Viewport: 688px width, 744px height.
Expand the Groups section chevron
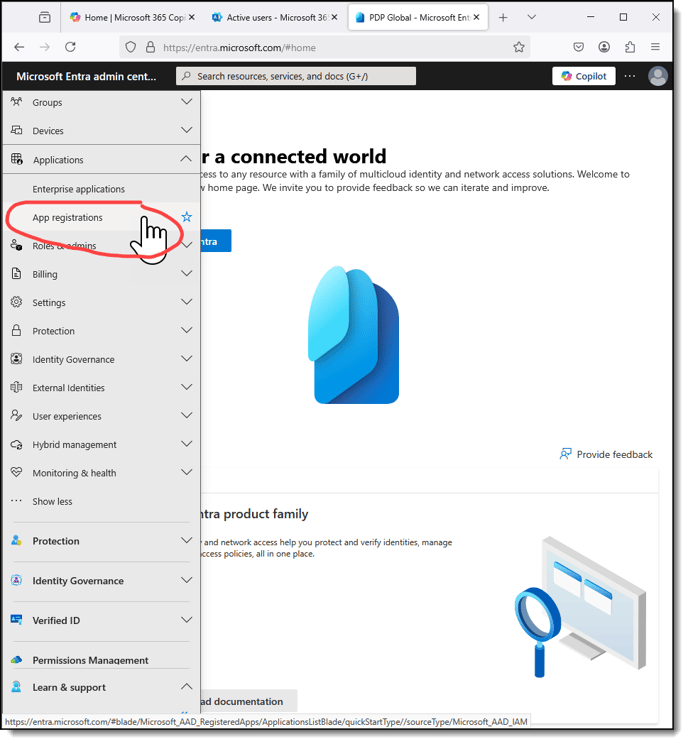[x=187, y=102]
